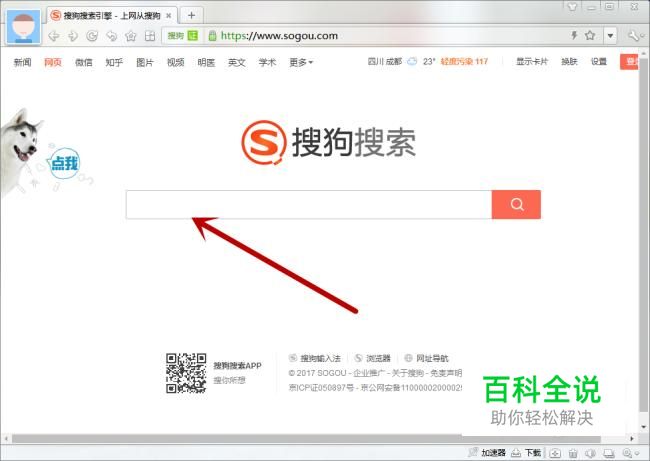Open the home/favorites star icon in toolbar

point(131,36)
